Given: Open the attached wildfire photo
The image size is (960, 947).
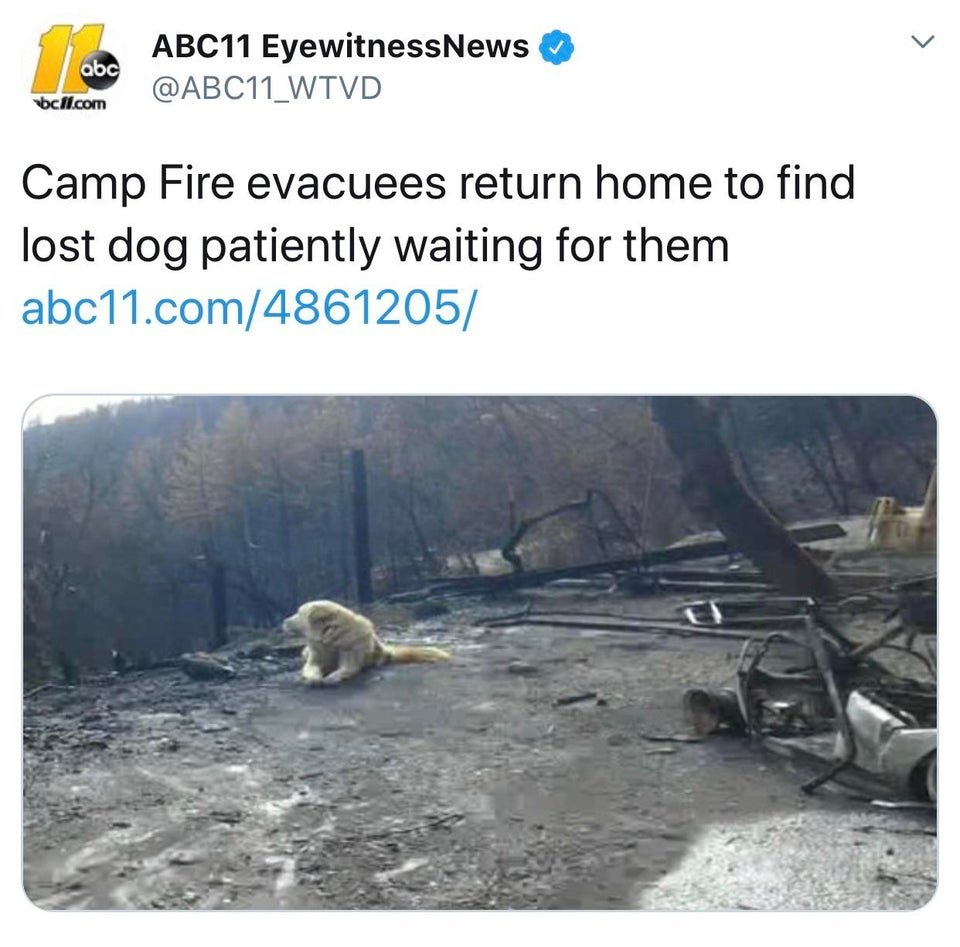Looking at the screenshot, I should (479, 653).
